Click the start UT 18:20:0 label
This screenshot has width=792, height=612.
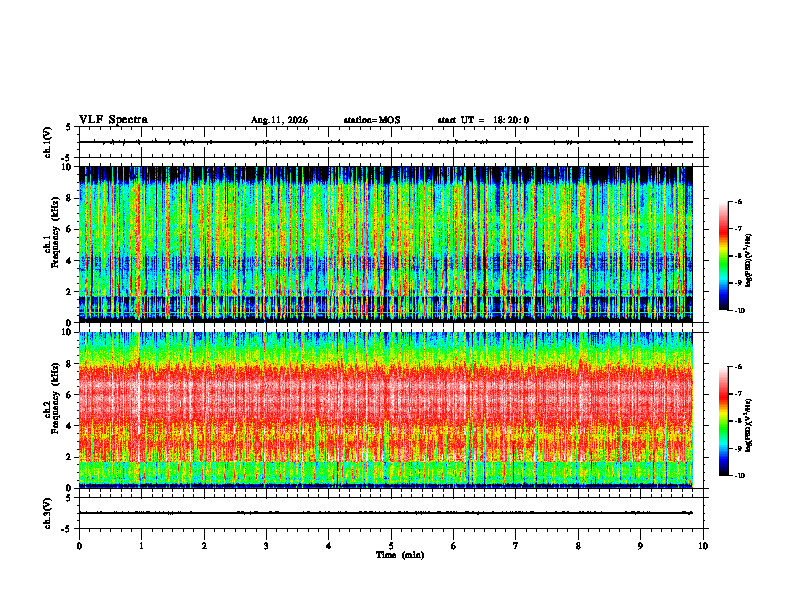[483, 120]
